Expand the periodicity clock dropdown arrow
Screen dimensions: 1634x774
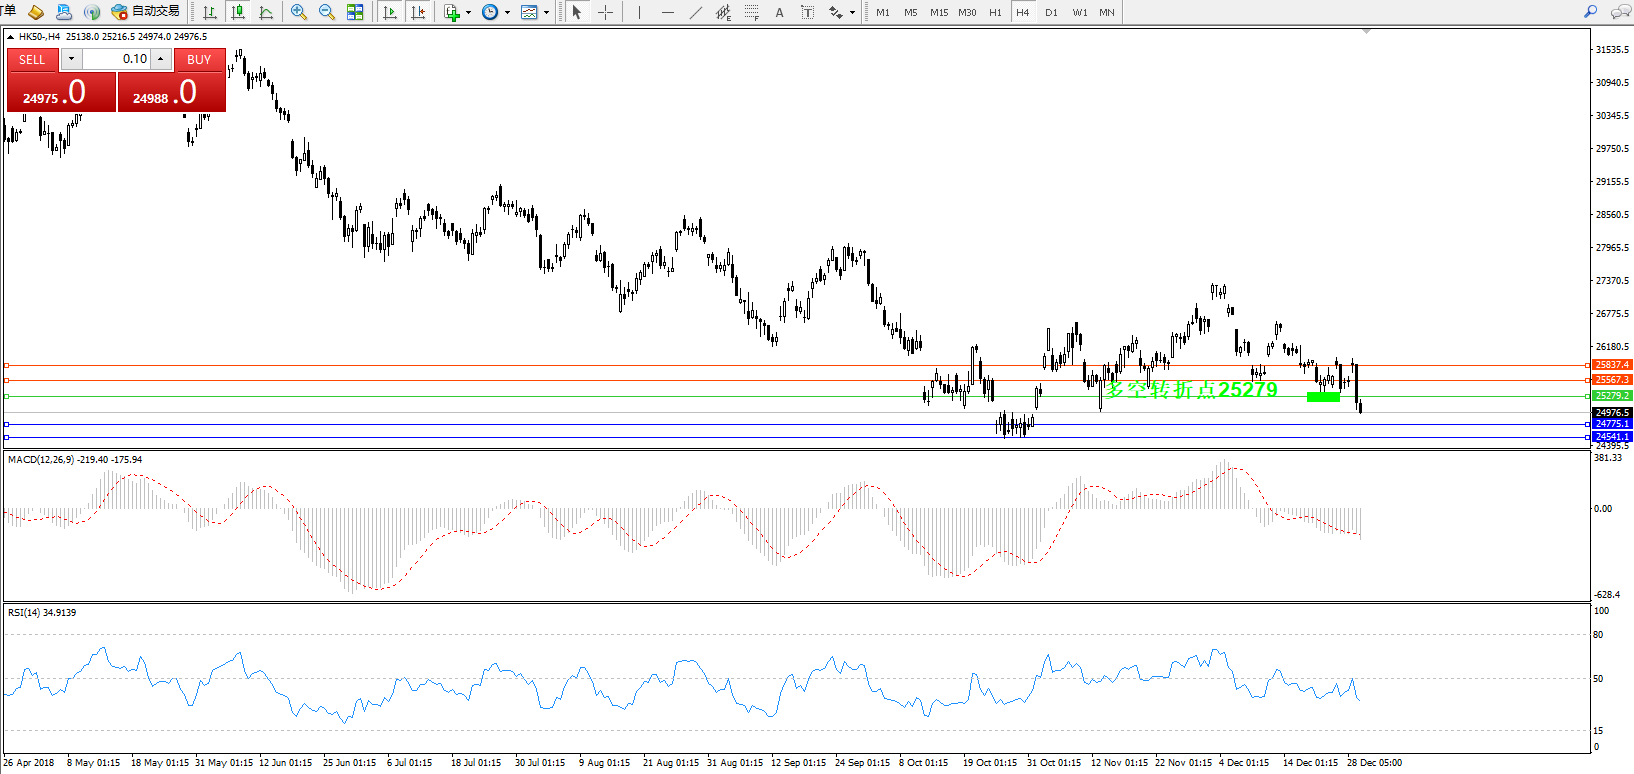507,13
